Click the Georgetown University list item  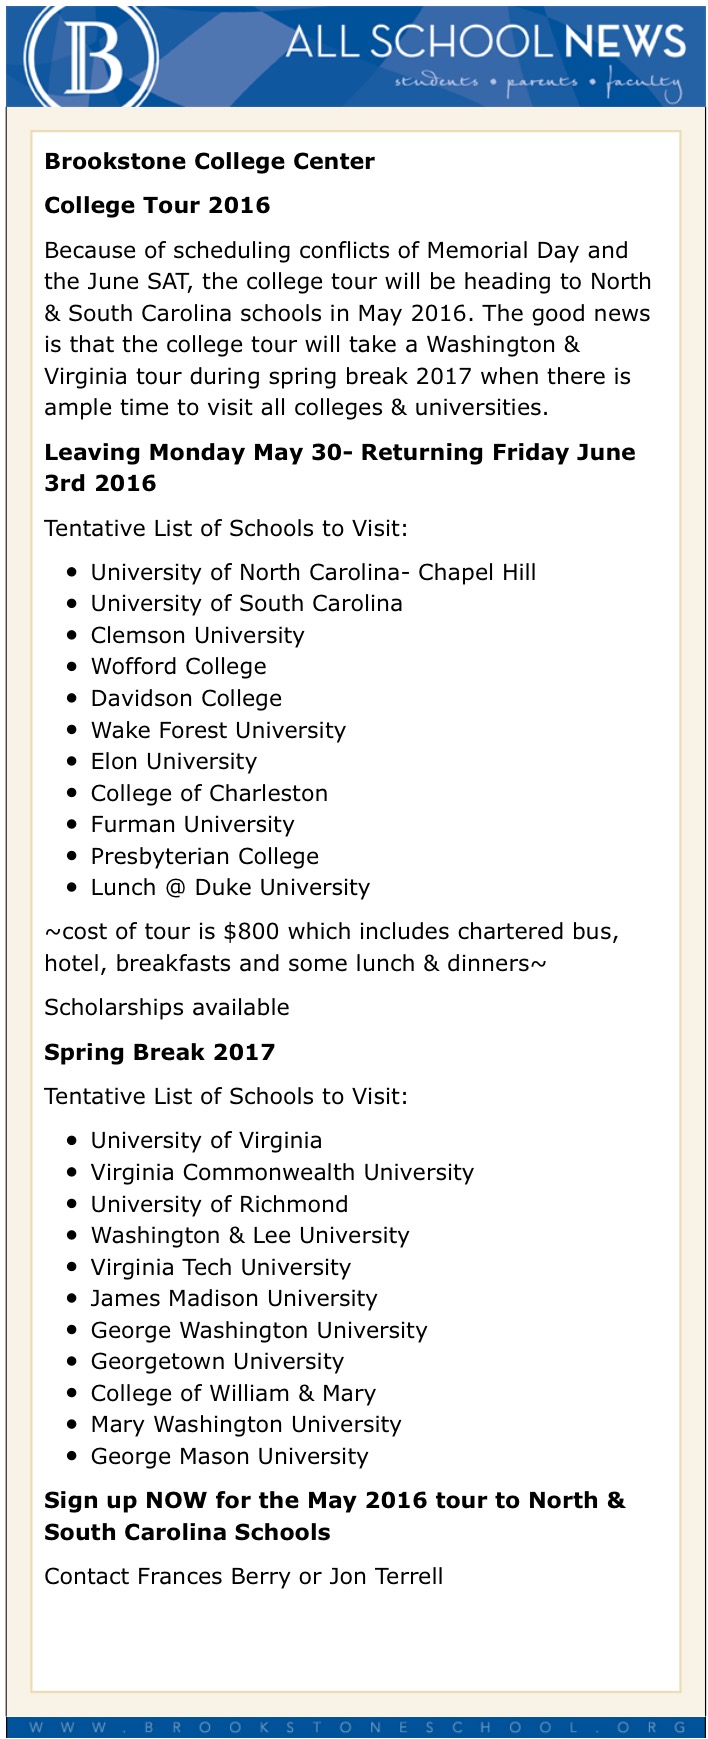pos(217,1361)
